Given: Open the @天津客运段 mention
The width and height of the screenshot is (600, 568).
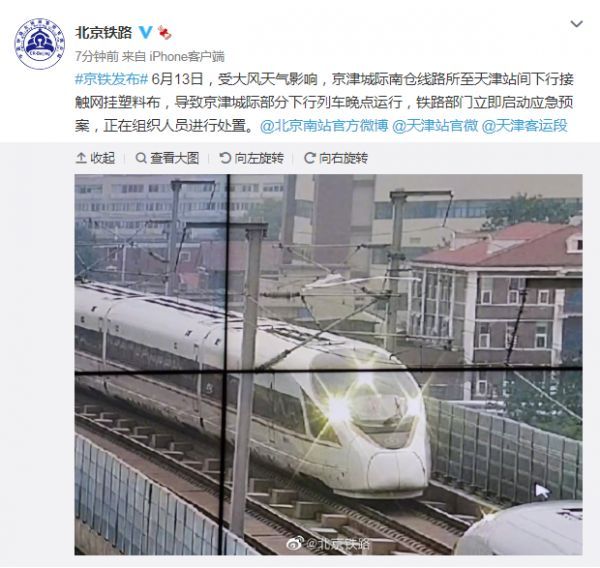Looking at the screenshot, I should (x=525, y=126).
